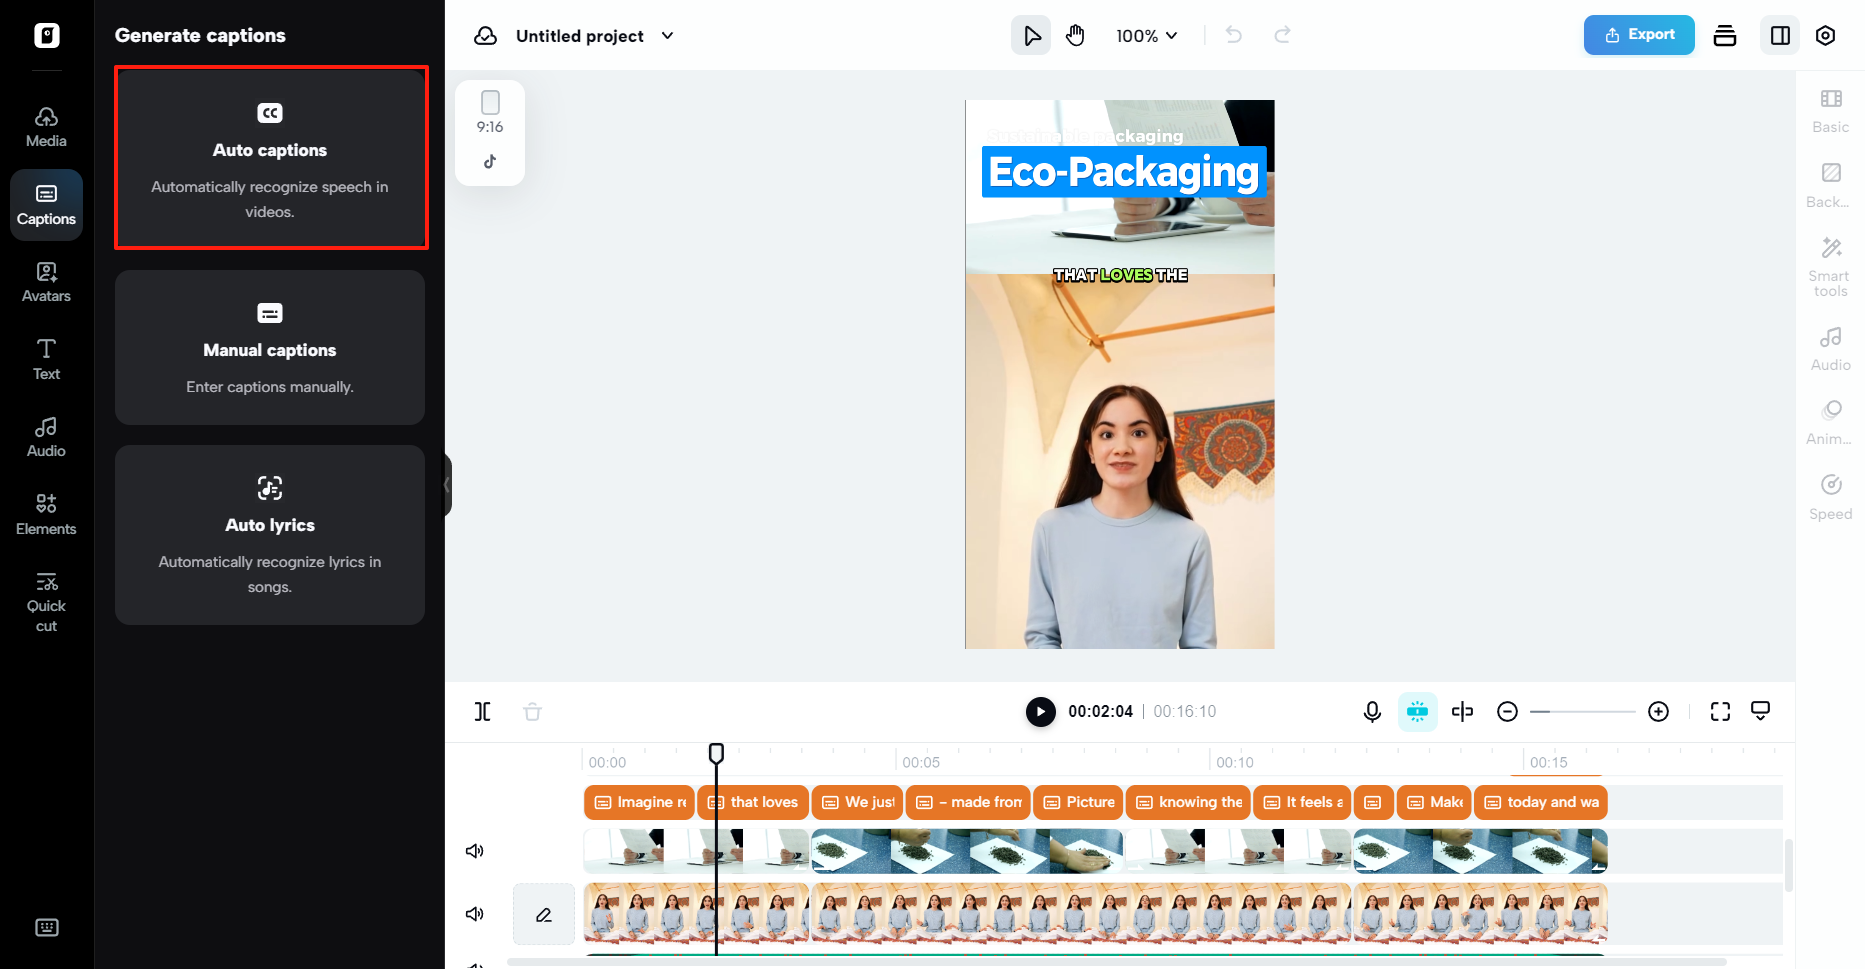The width and height of the screenshot is (1865, 969).
Task: Play the video preview
Action: click(x=1040, y=711)
